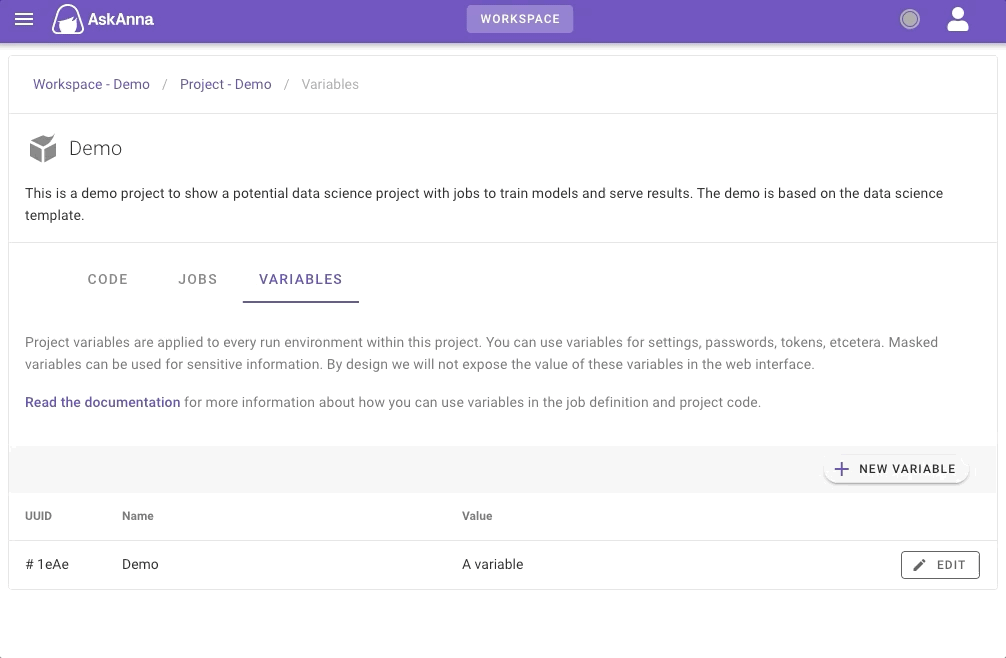Click the EDIT button for Demo variable
This screenshot has height=658, width=1006.
[x=940, y=564]
